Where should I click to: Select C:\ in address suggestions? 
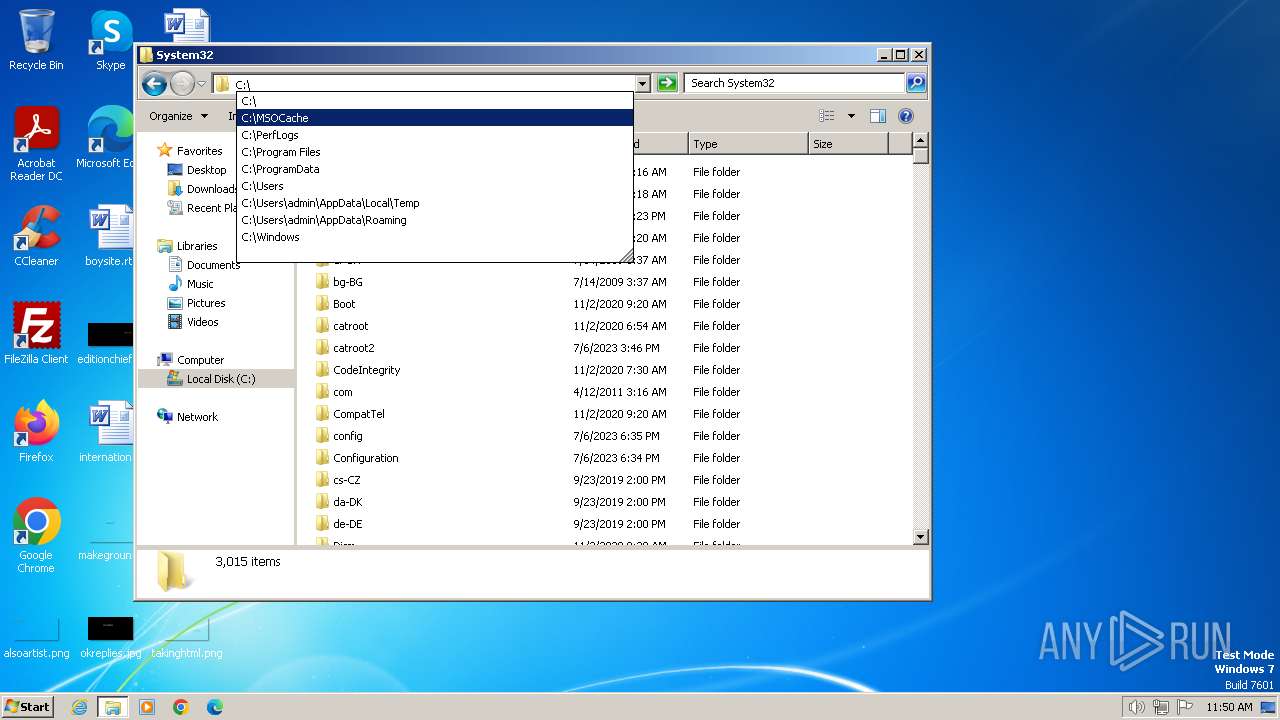click(435, 101)
